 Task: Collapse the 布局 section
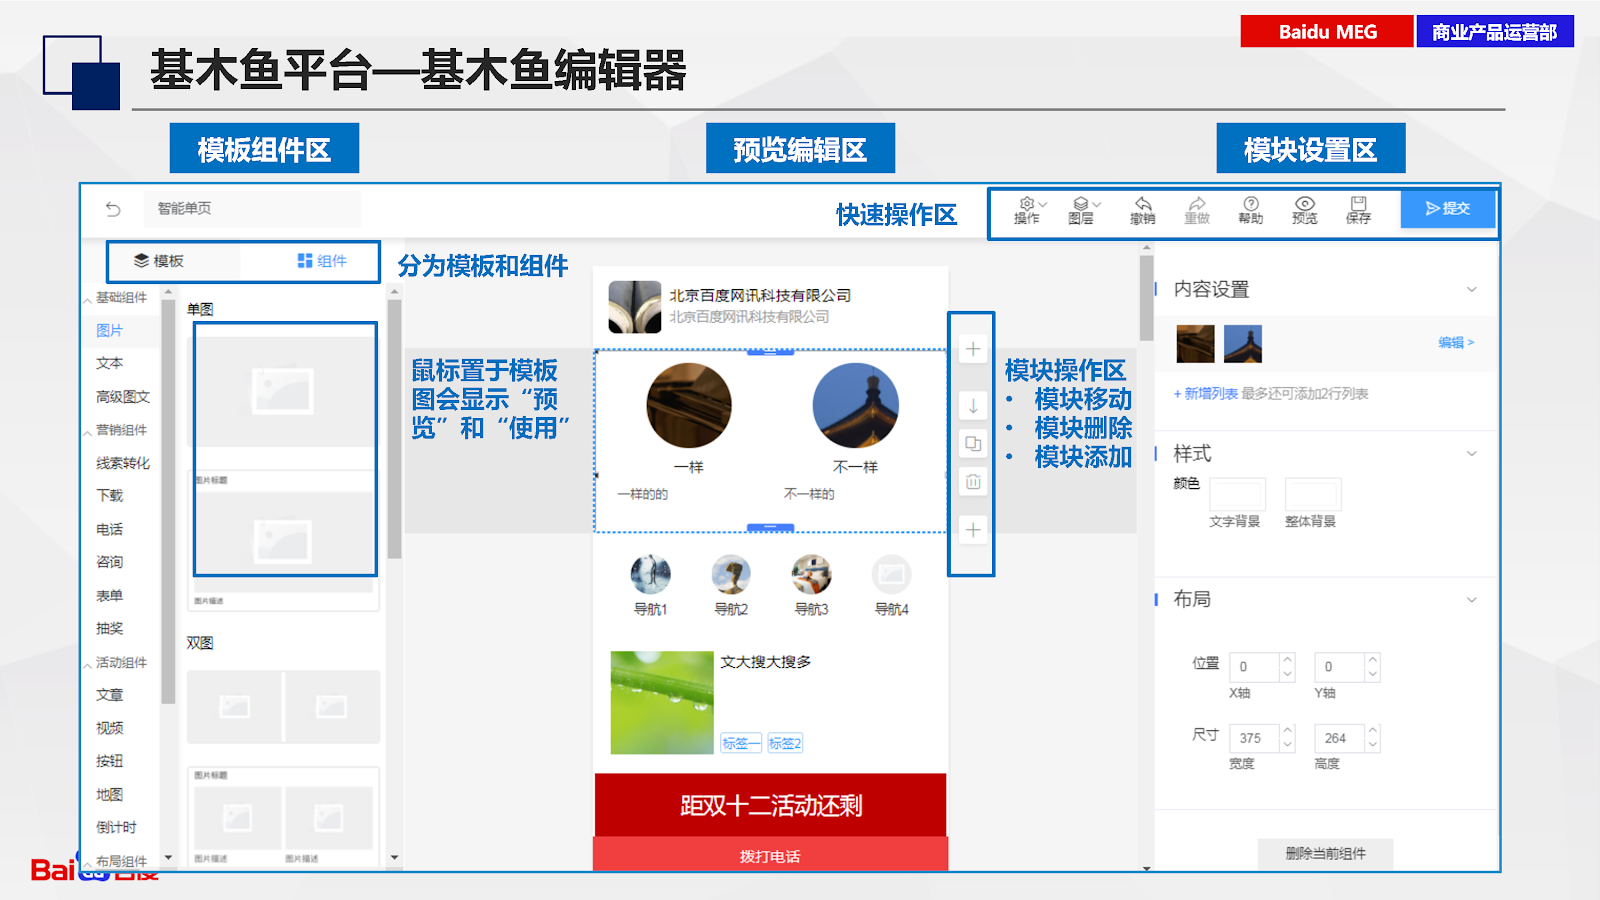(x=1472, y=600)
